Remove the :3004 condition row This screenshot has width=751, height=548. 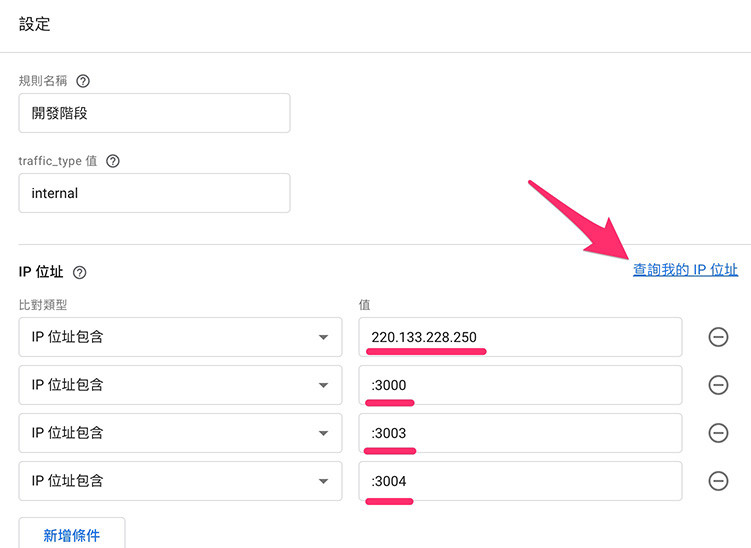[718, 480]
